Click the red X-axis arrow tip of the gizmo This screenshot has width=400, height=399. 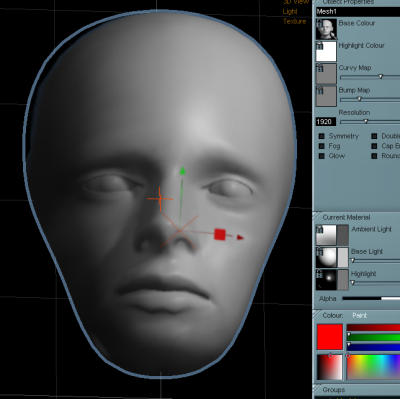pos(240,237)
